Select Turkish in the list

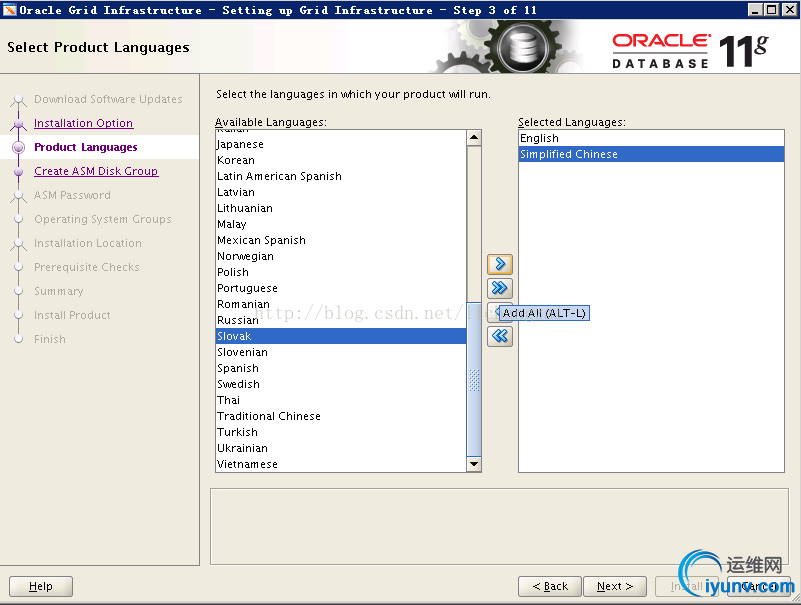point(341,432)
